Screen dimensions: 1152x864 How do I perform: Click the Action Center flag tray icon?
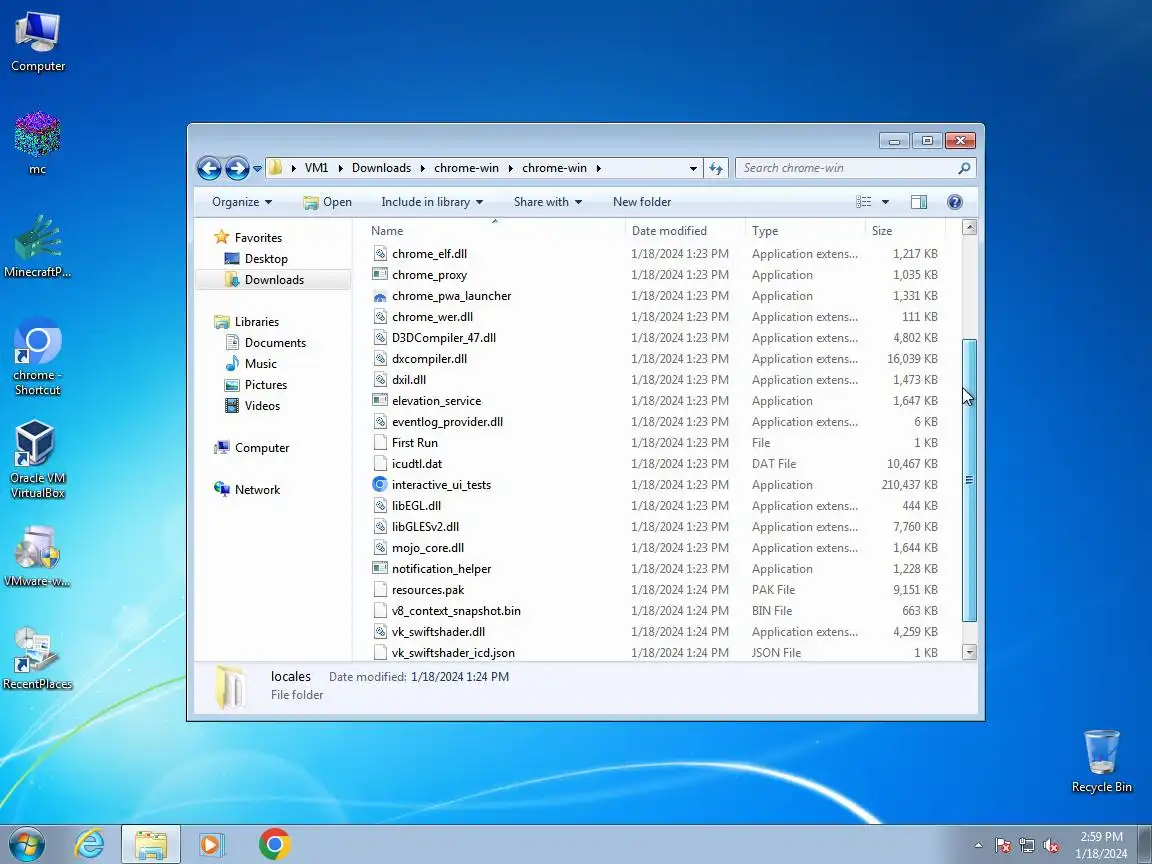tap(1003, 846)
